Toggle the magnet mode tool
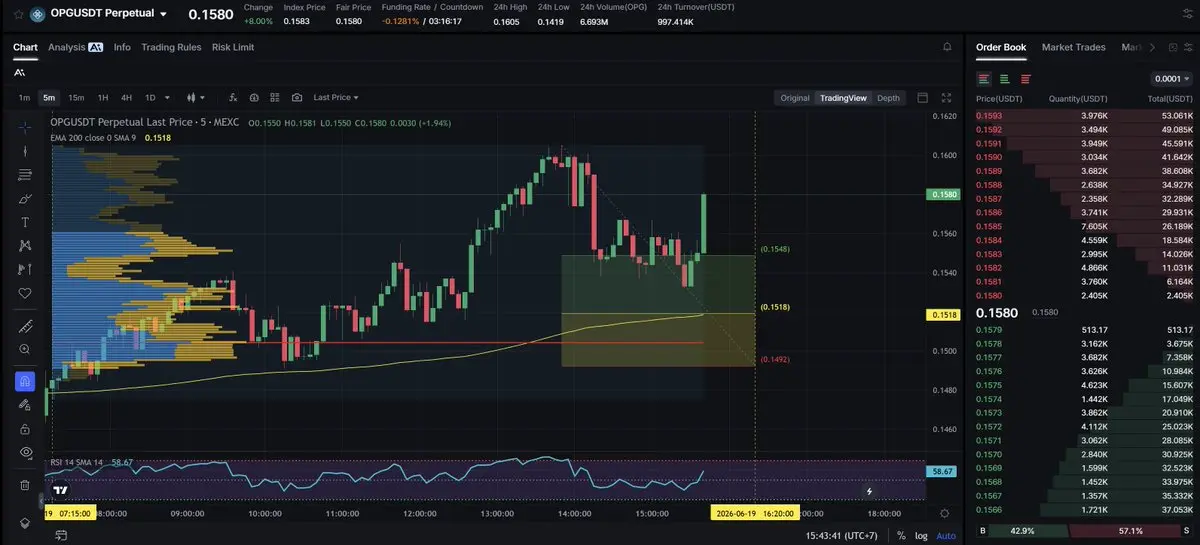The image size is (1200, 545). [25, 382]
